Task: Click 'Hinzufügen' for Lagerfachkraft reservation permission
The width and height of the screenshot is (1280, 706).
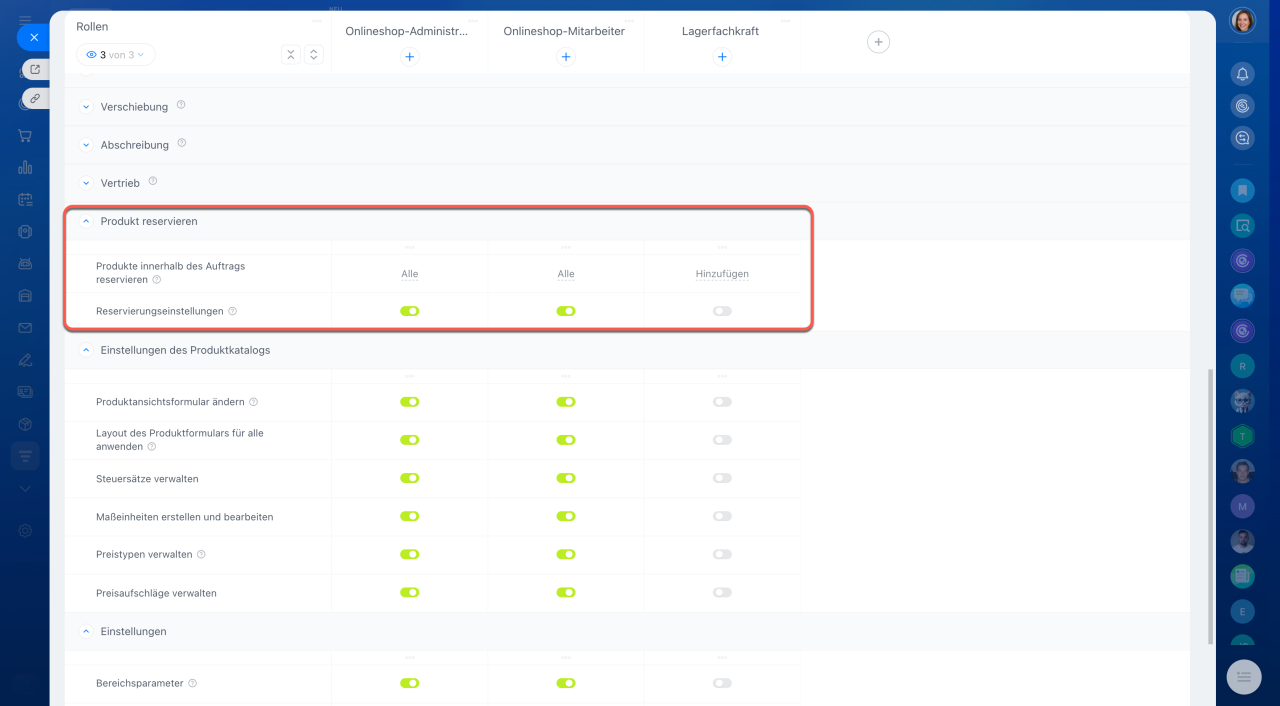Action: 722,274
